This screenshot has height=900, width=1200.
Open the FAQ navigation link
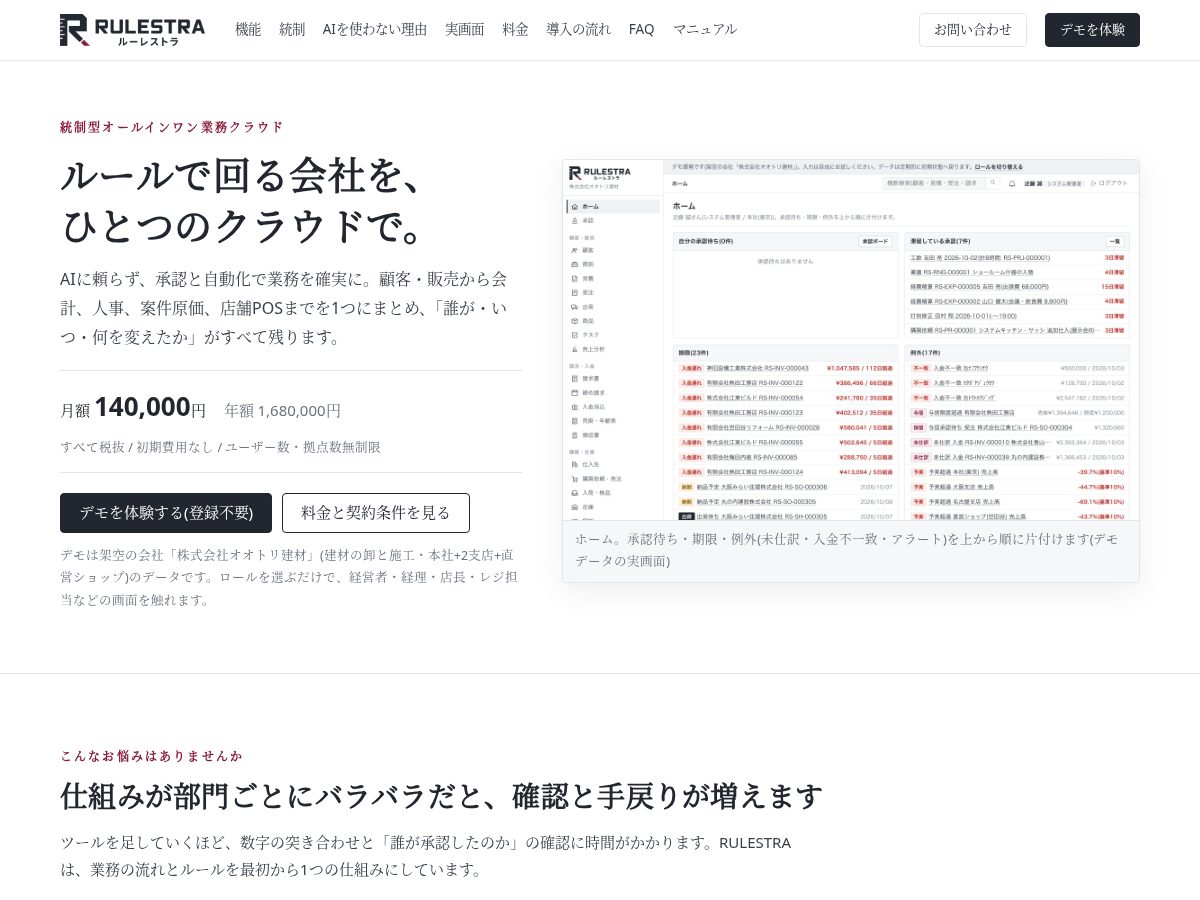click(x=642, y=30)
